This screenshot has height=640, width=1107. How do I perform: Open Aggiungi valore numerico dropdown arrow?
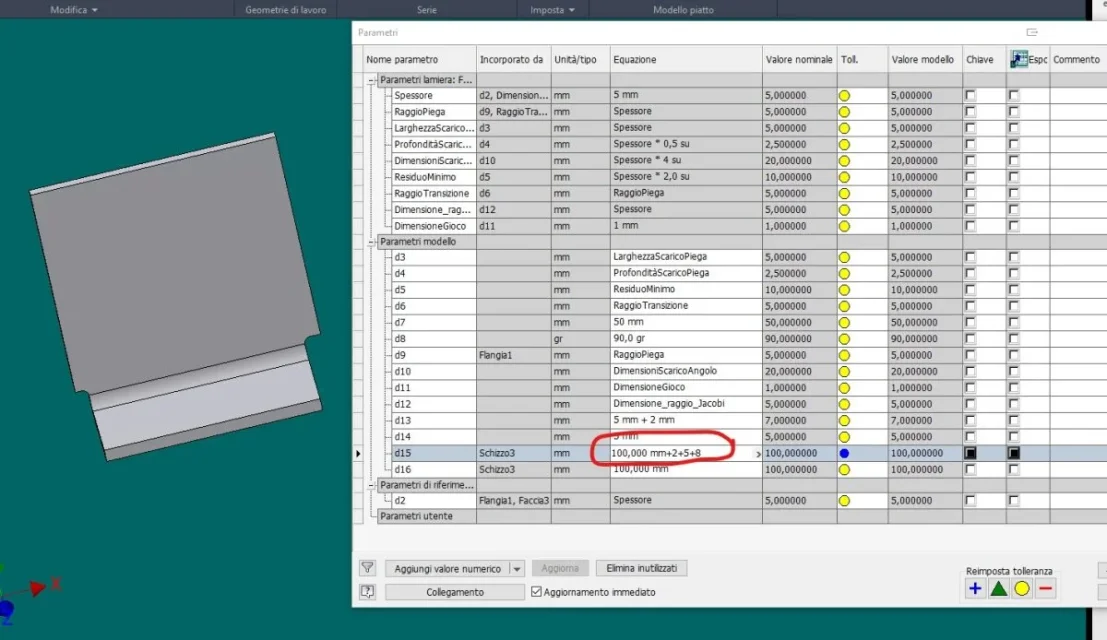point(517,569)
